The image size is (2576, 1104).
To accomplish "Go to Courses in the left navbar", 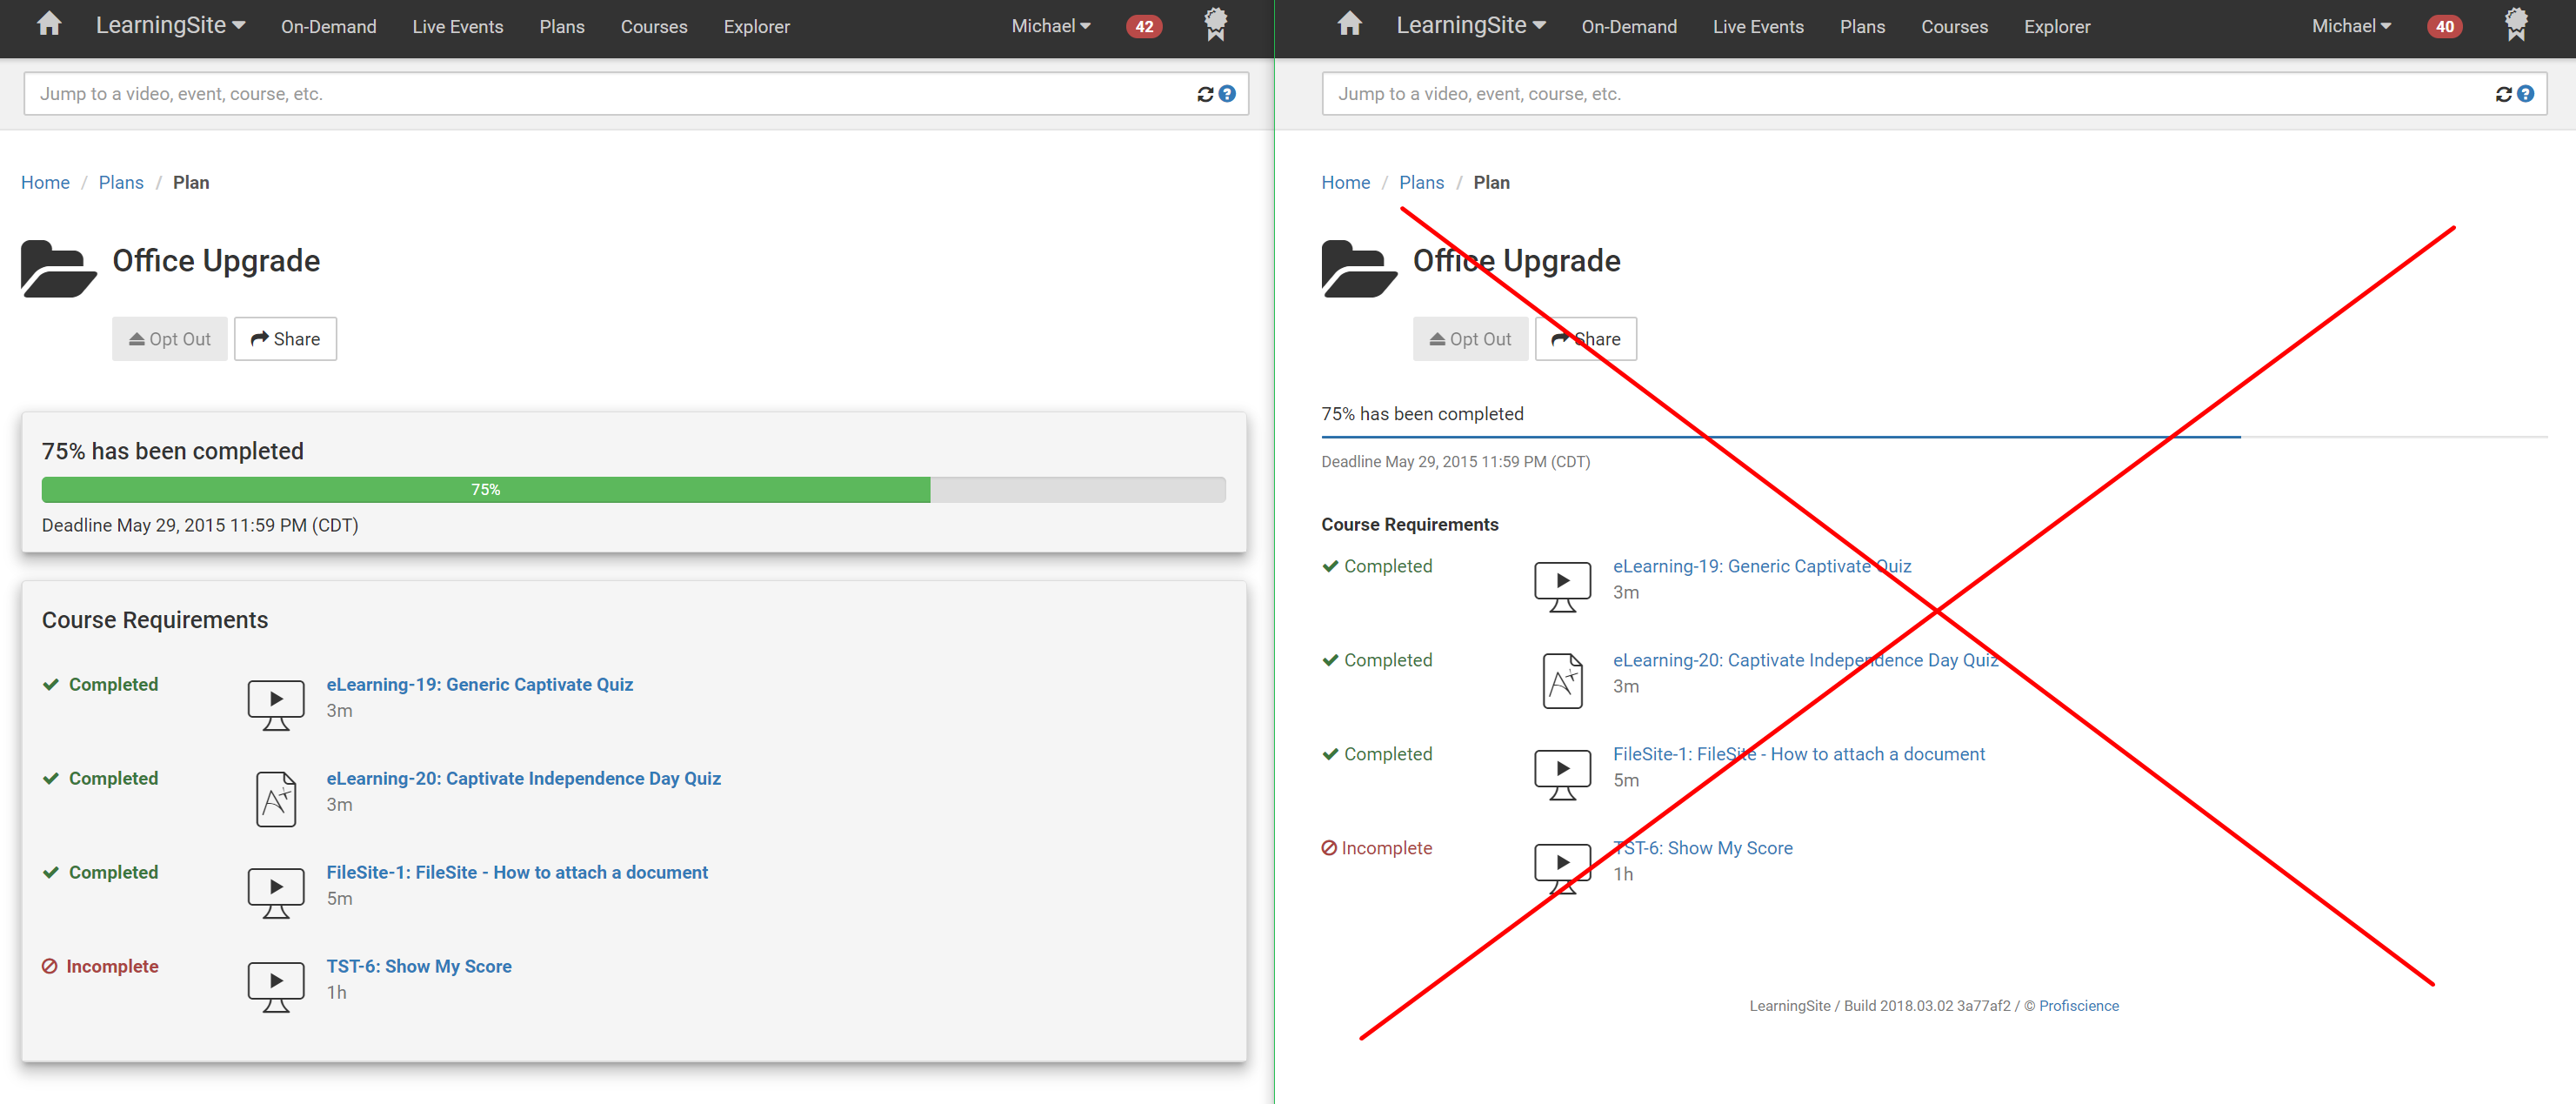I will (x=654, y=27).
